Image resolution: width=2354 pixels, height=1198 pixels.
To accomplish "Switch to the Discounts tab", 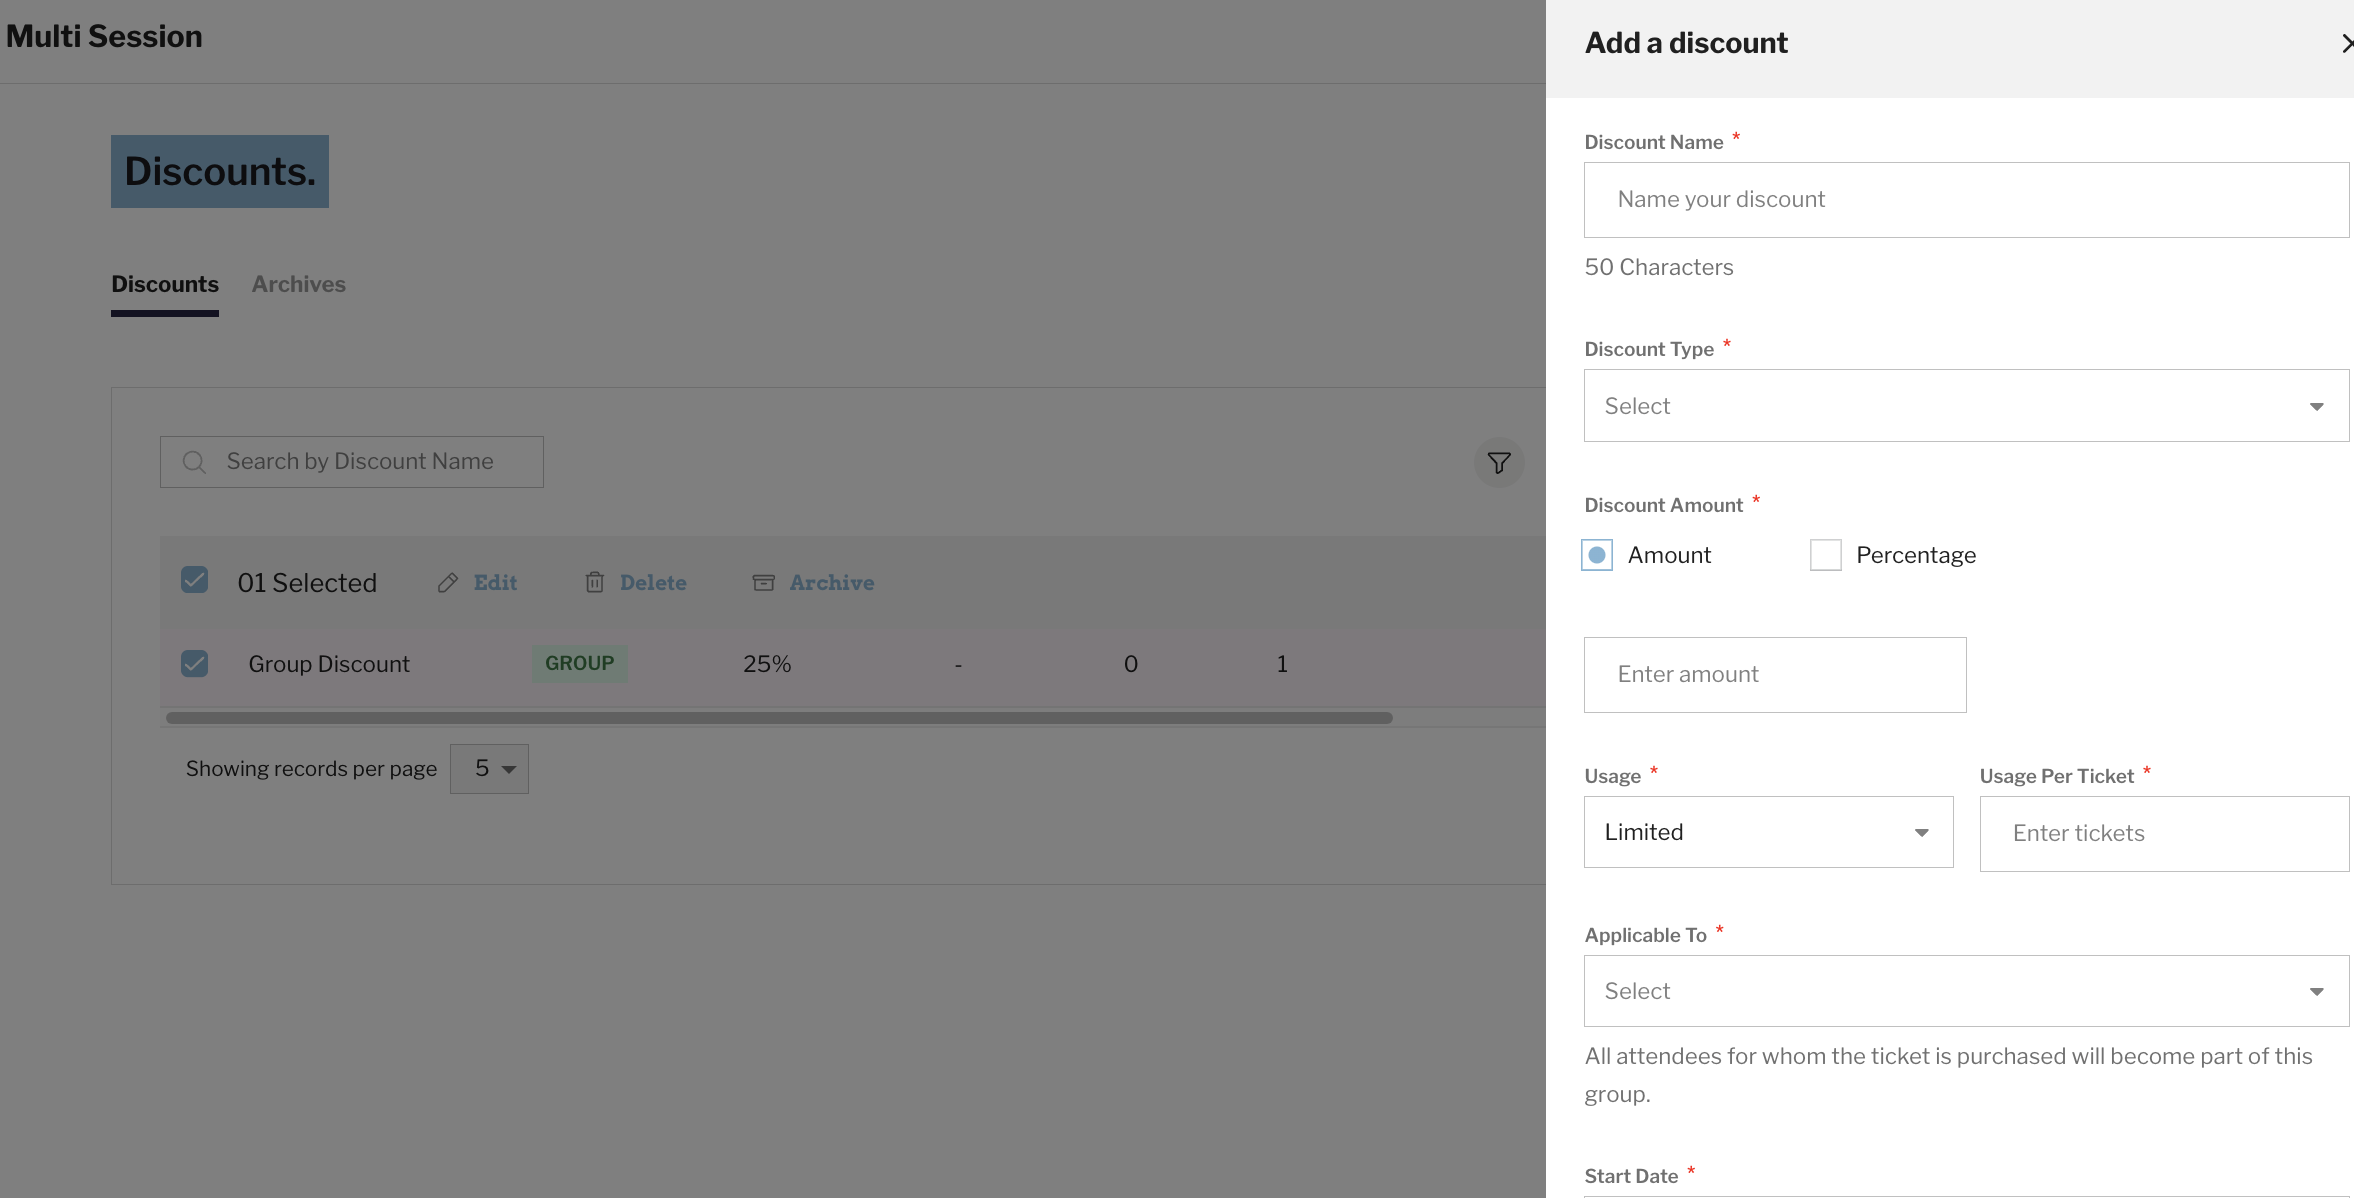I will (x=165, y=285).
